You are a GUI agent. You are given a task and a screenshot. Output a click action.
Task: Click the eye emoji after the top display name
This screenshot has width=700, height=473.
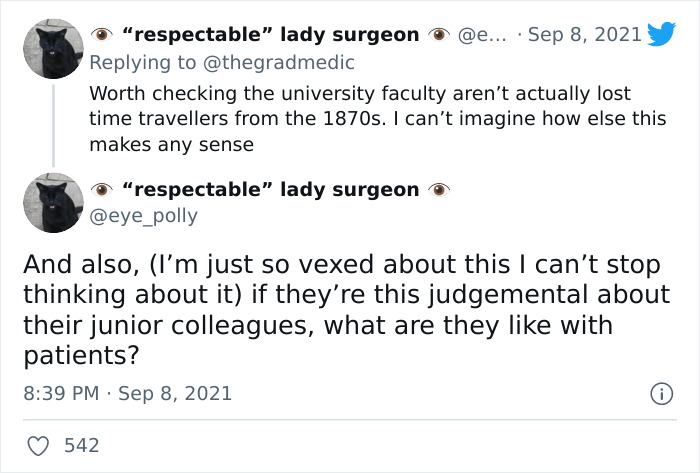(x=438, y=35)
